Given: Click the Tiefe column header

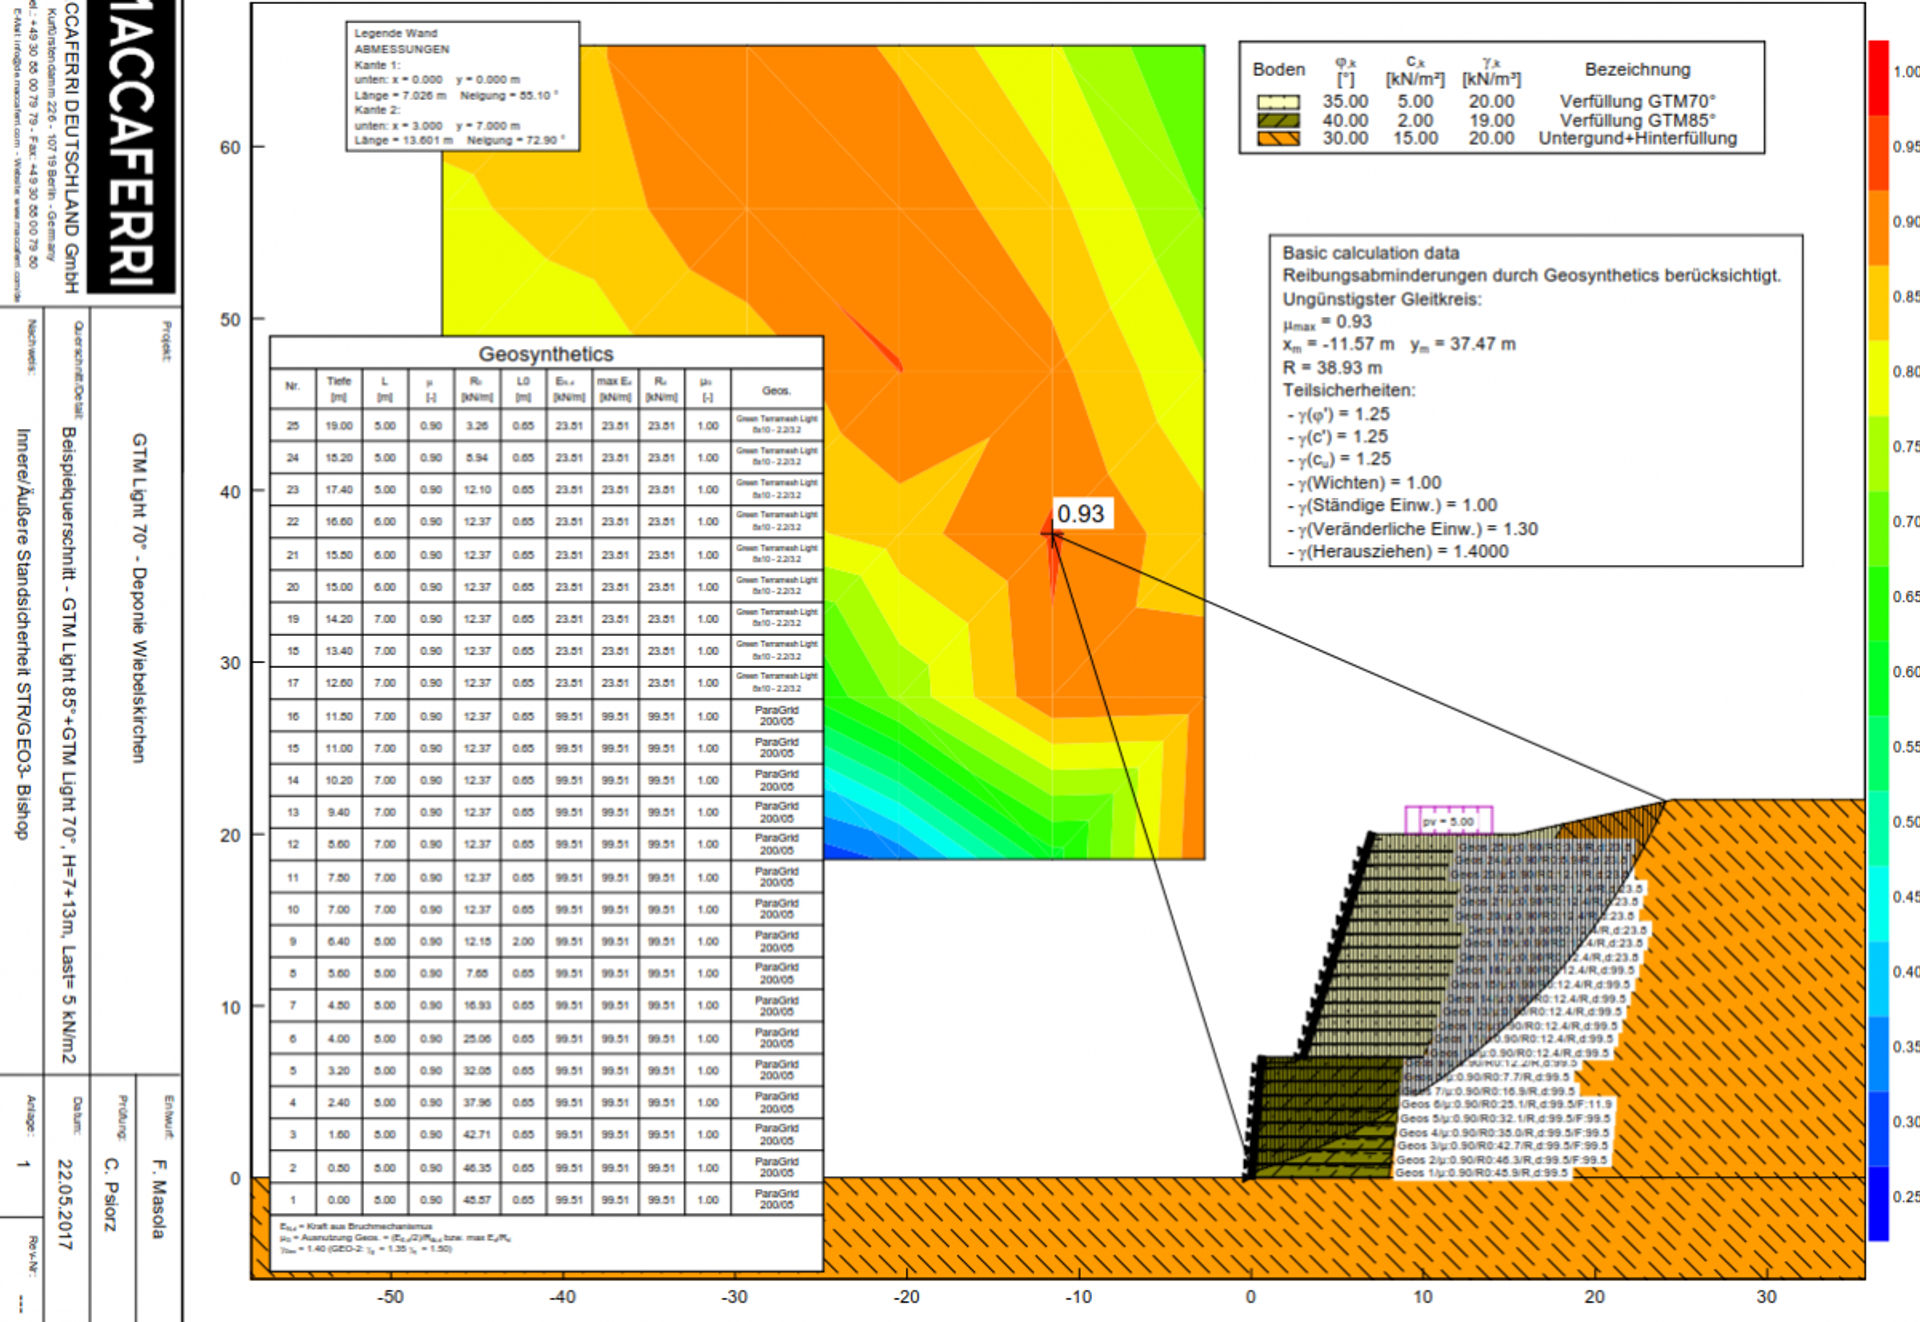Looking at the screenshot, I should click(339, 389).
